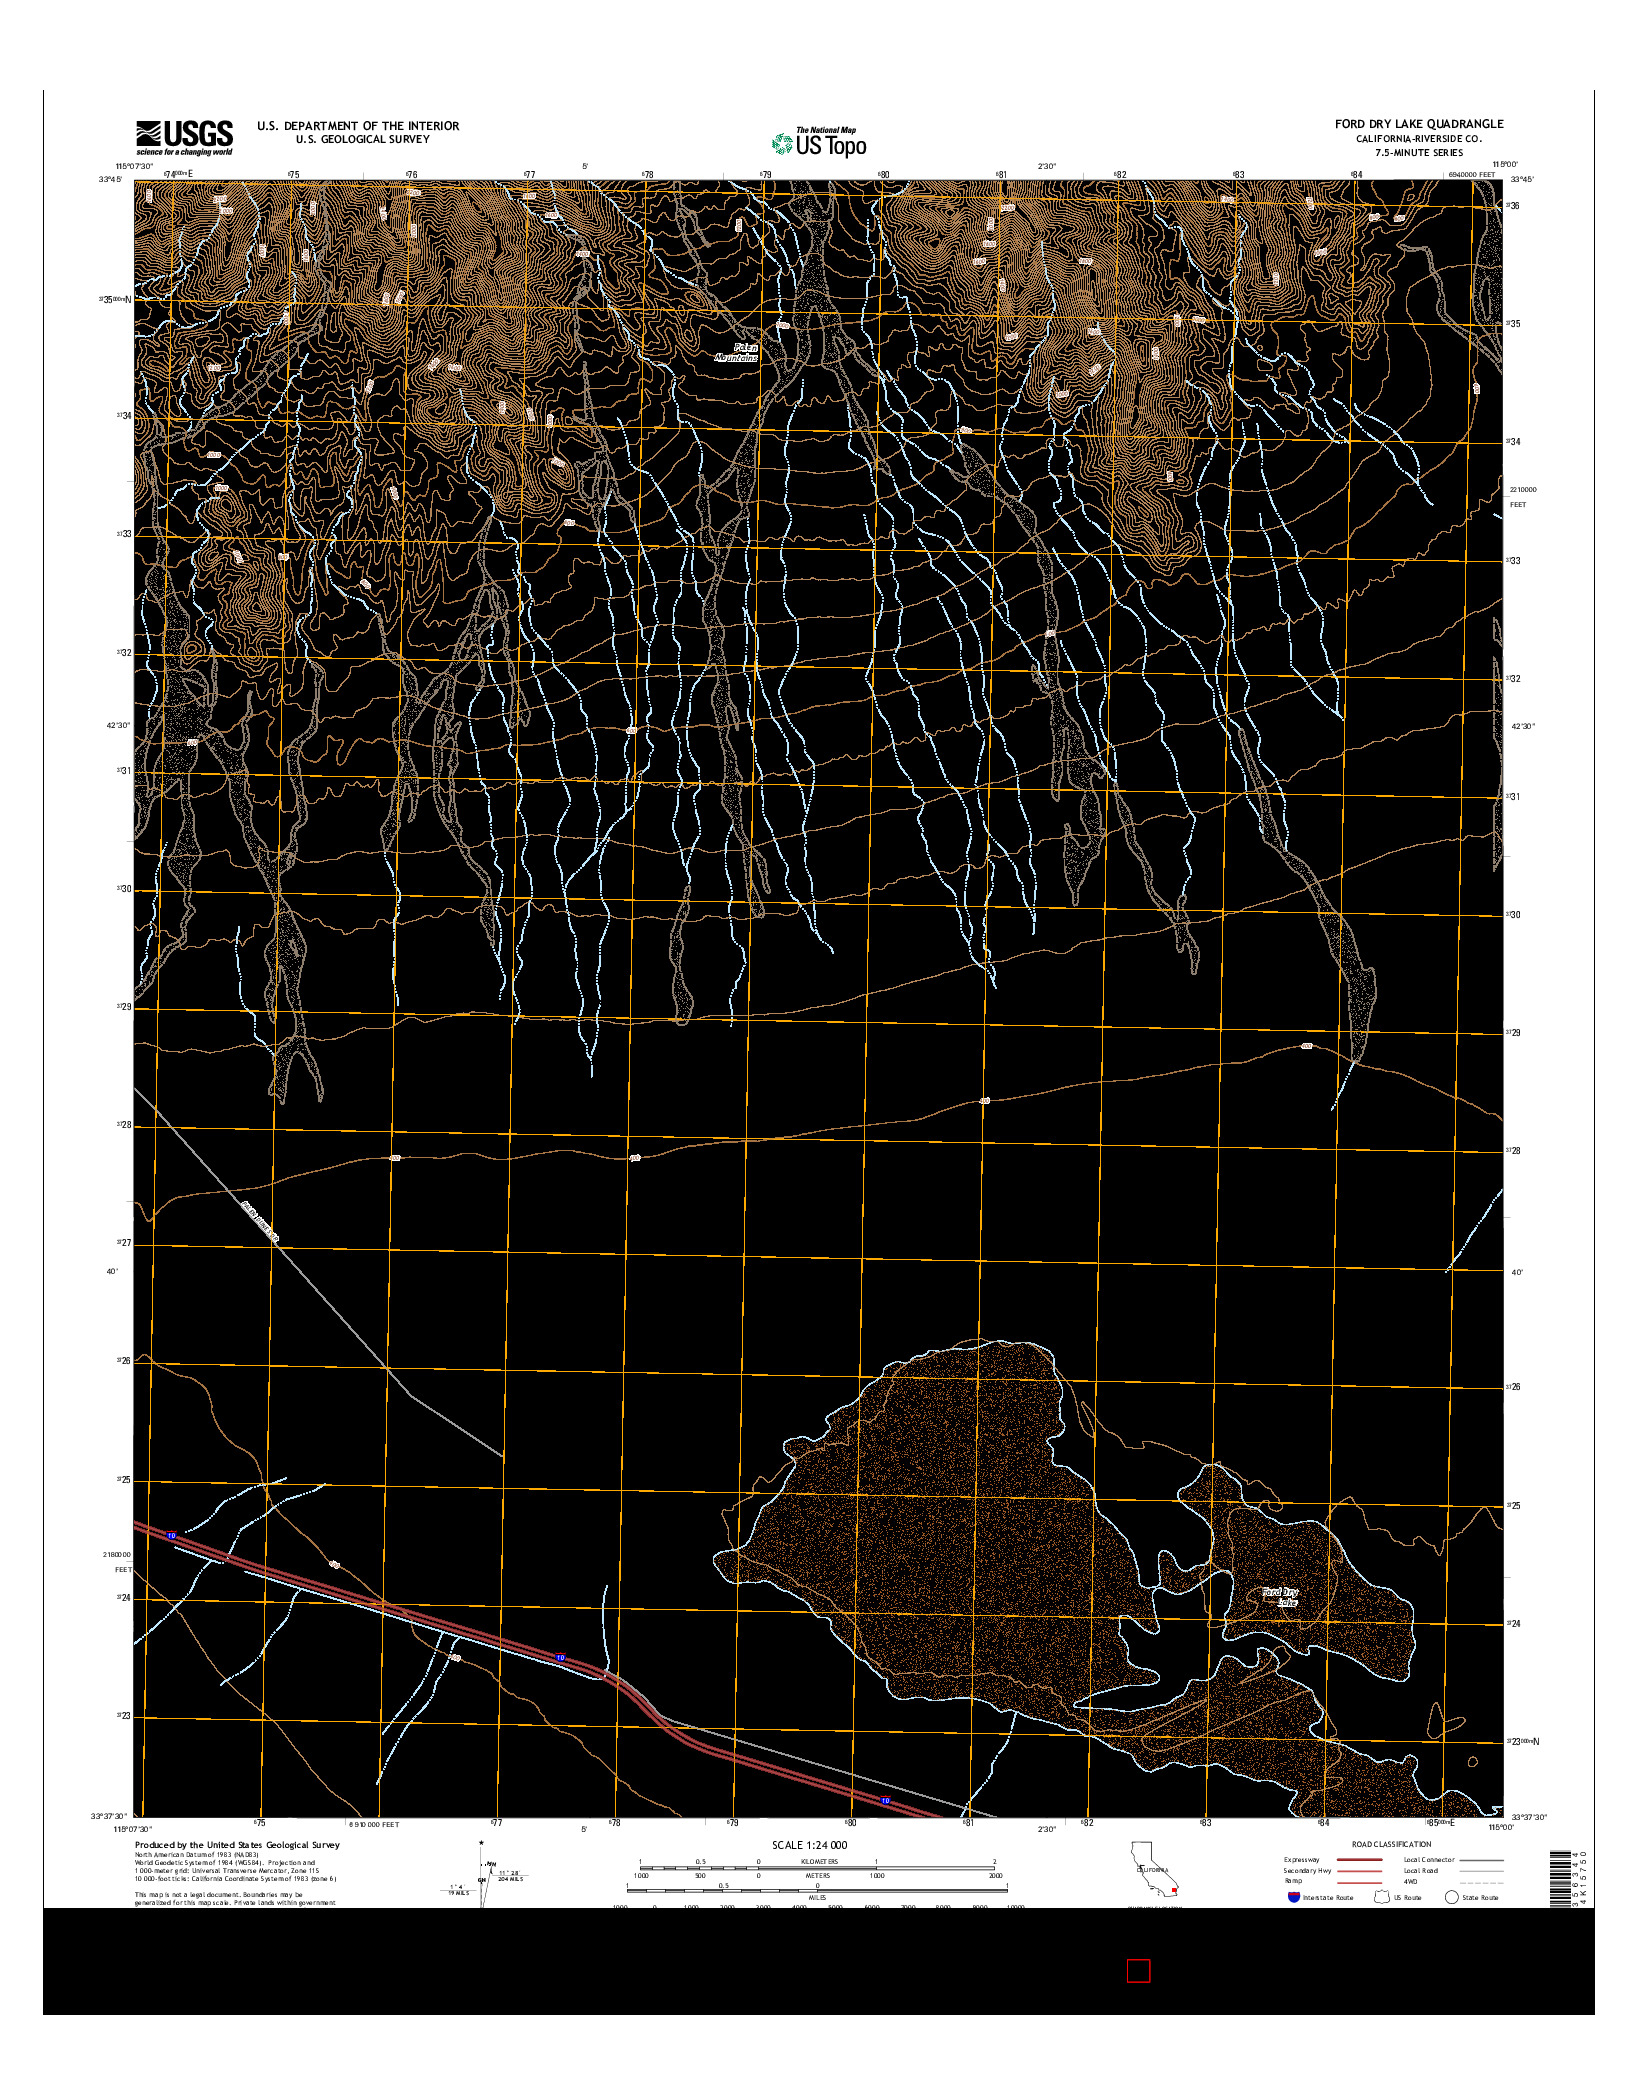This screenshot has height=2088, width=1638.
Task: Click the kilometers scale bar
Action: 817,1866
